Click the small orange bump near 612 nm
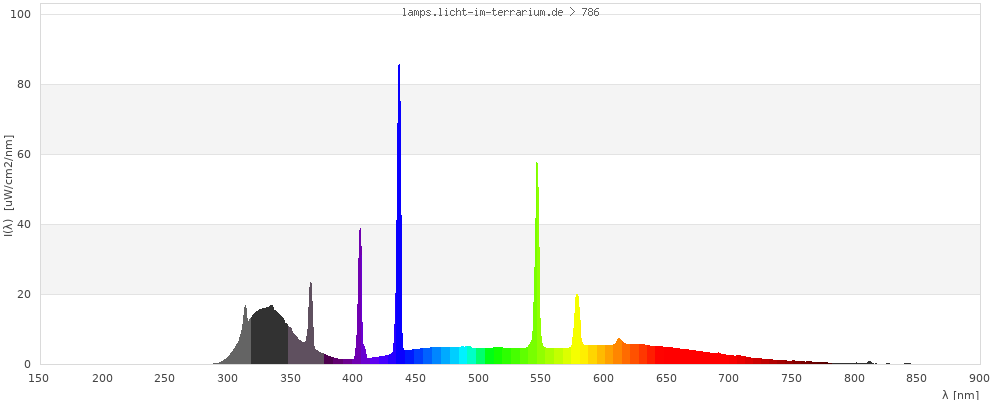This screenshot has width=1000, height=400. click(619, 352)
